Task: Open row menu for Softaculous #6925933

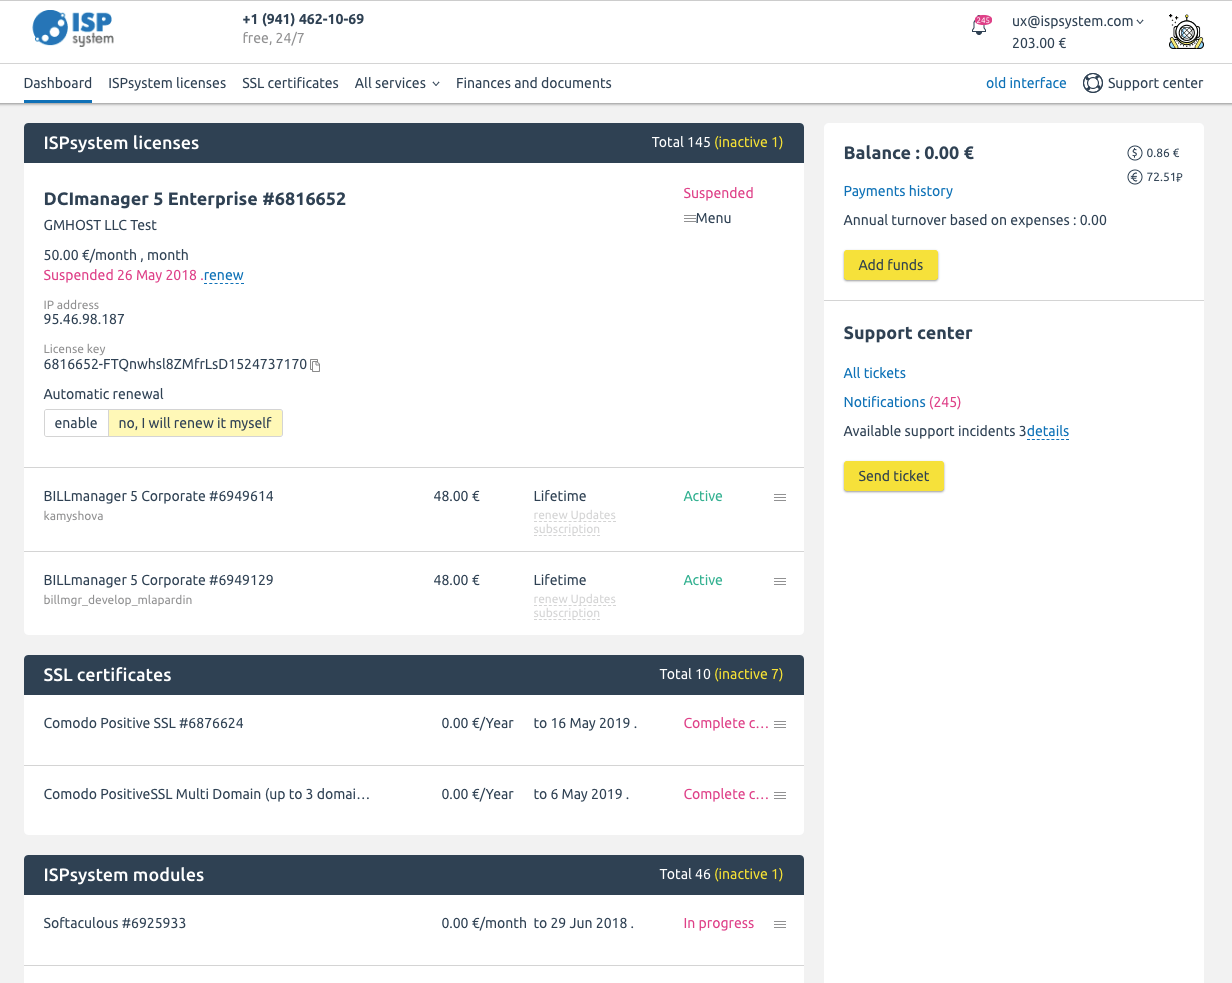Action: click(780, 924)
